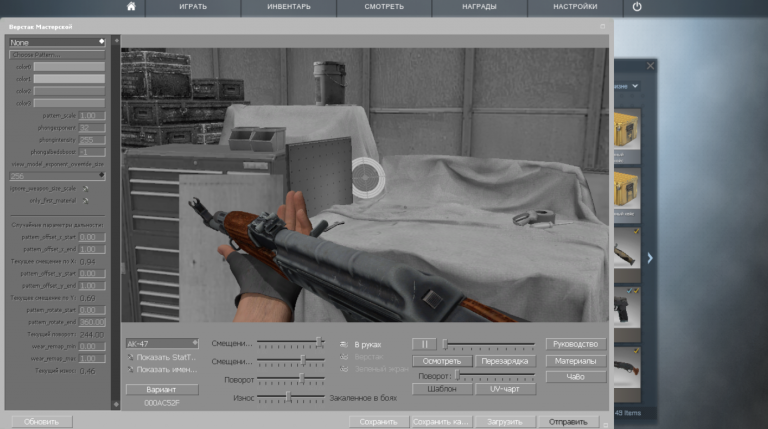
Task: Toggle only_first_material checkbox
Action: click(x=85, y=201)
